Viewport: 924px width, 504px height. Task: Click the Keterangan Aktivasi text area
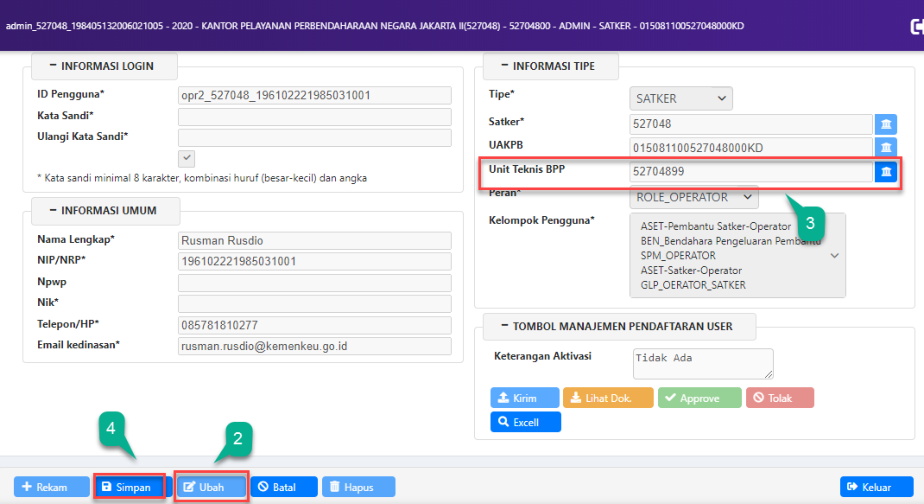coord(703,362)
